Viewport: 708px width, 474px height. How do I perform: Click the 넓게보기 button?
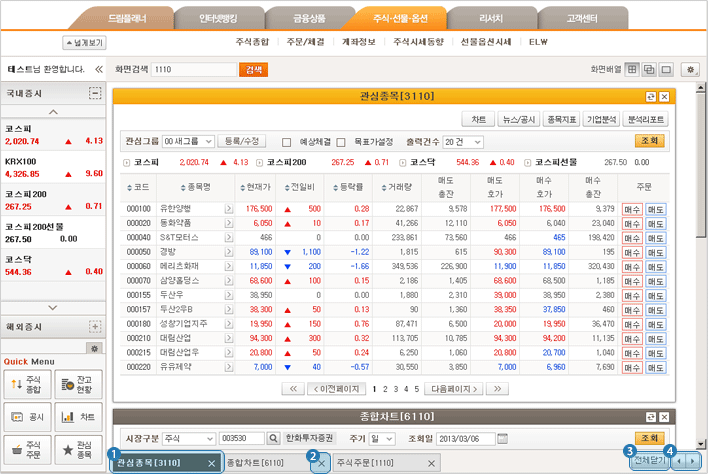tap(84, 43)
